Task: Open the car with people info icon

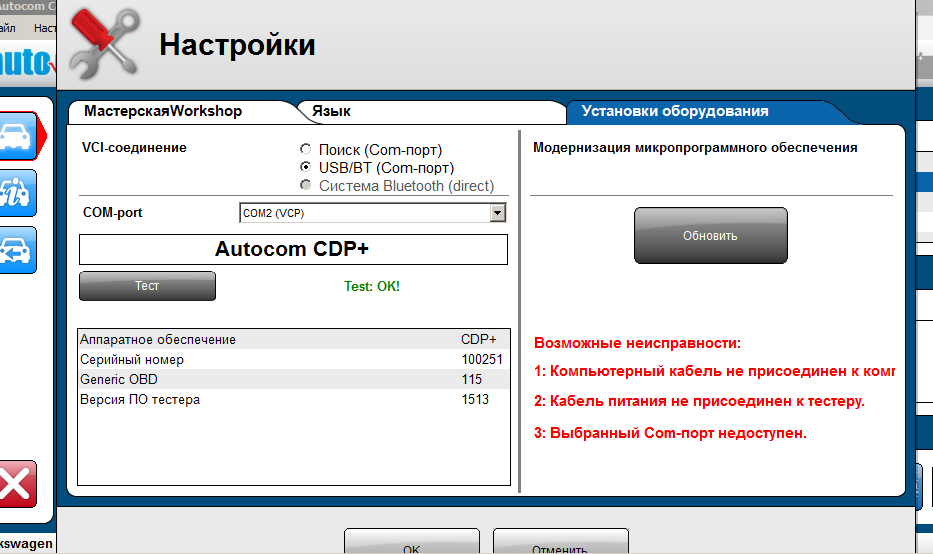Action: (x=16, y=193)
